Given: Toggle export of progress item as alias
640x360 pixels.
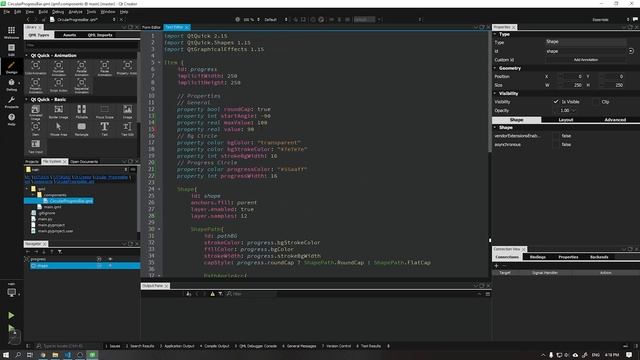Looking at the screenshot, I should 99,259.
